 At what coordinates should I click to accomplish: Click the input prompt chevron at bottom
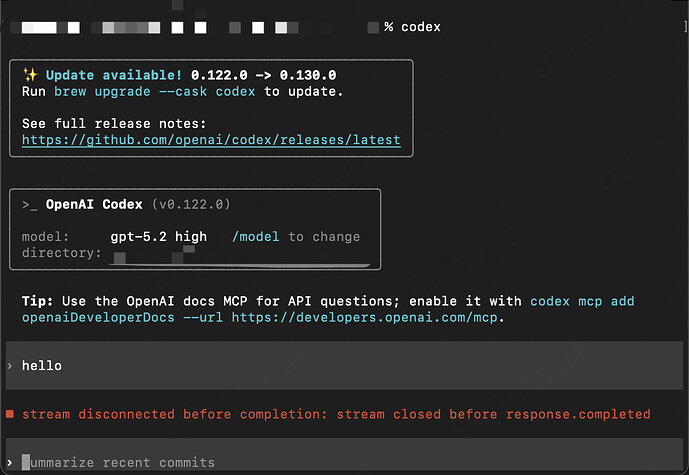pyautogui.click(x=10, y=462)
